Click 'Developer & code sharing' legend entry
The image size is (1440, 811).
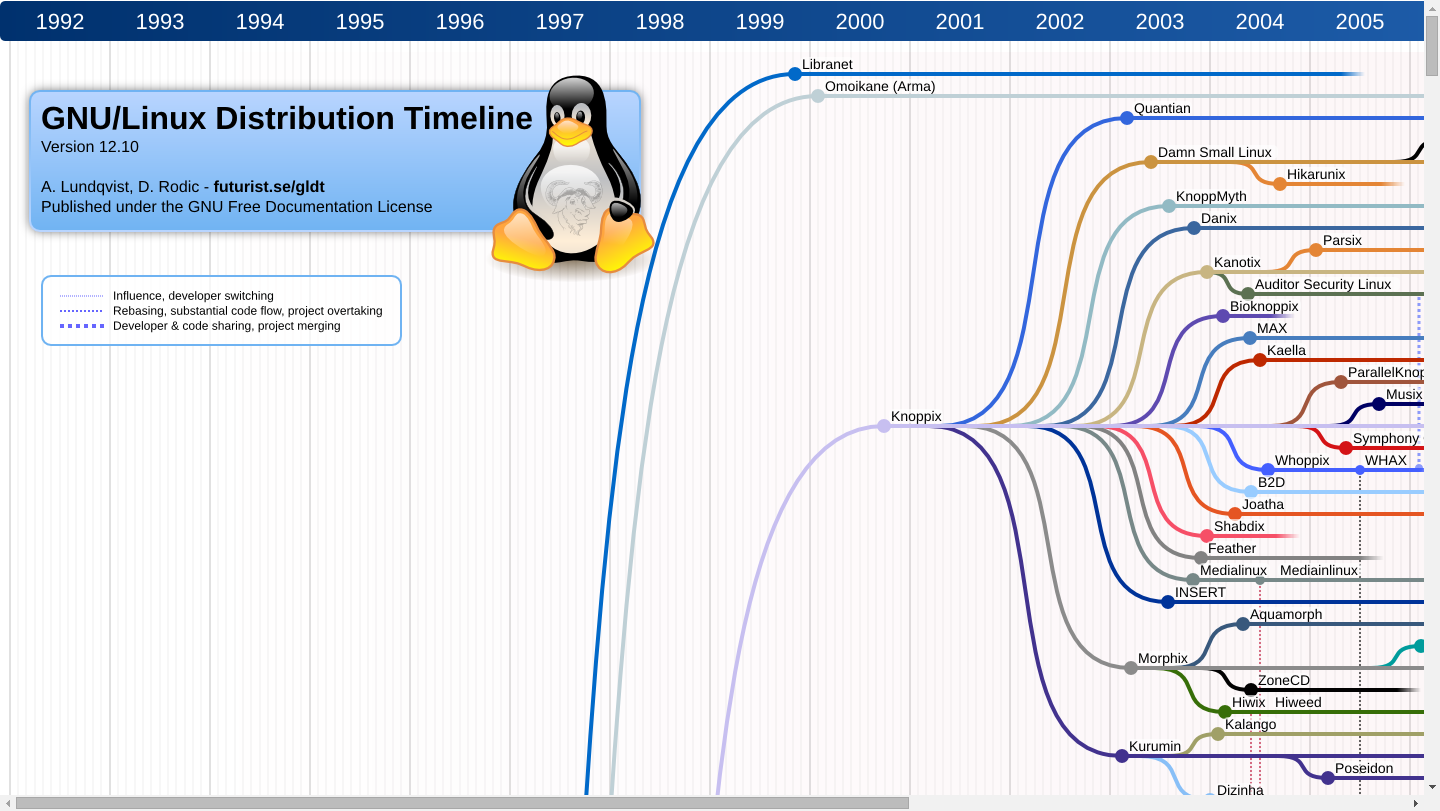tap(227, 326)
